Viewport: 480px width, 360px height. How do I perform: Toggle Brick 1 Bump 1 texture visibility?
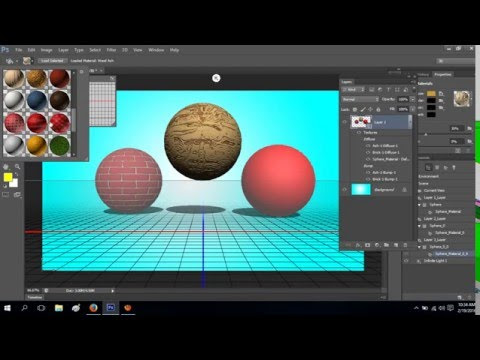[368, 179]
